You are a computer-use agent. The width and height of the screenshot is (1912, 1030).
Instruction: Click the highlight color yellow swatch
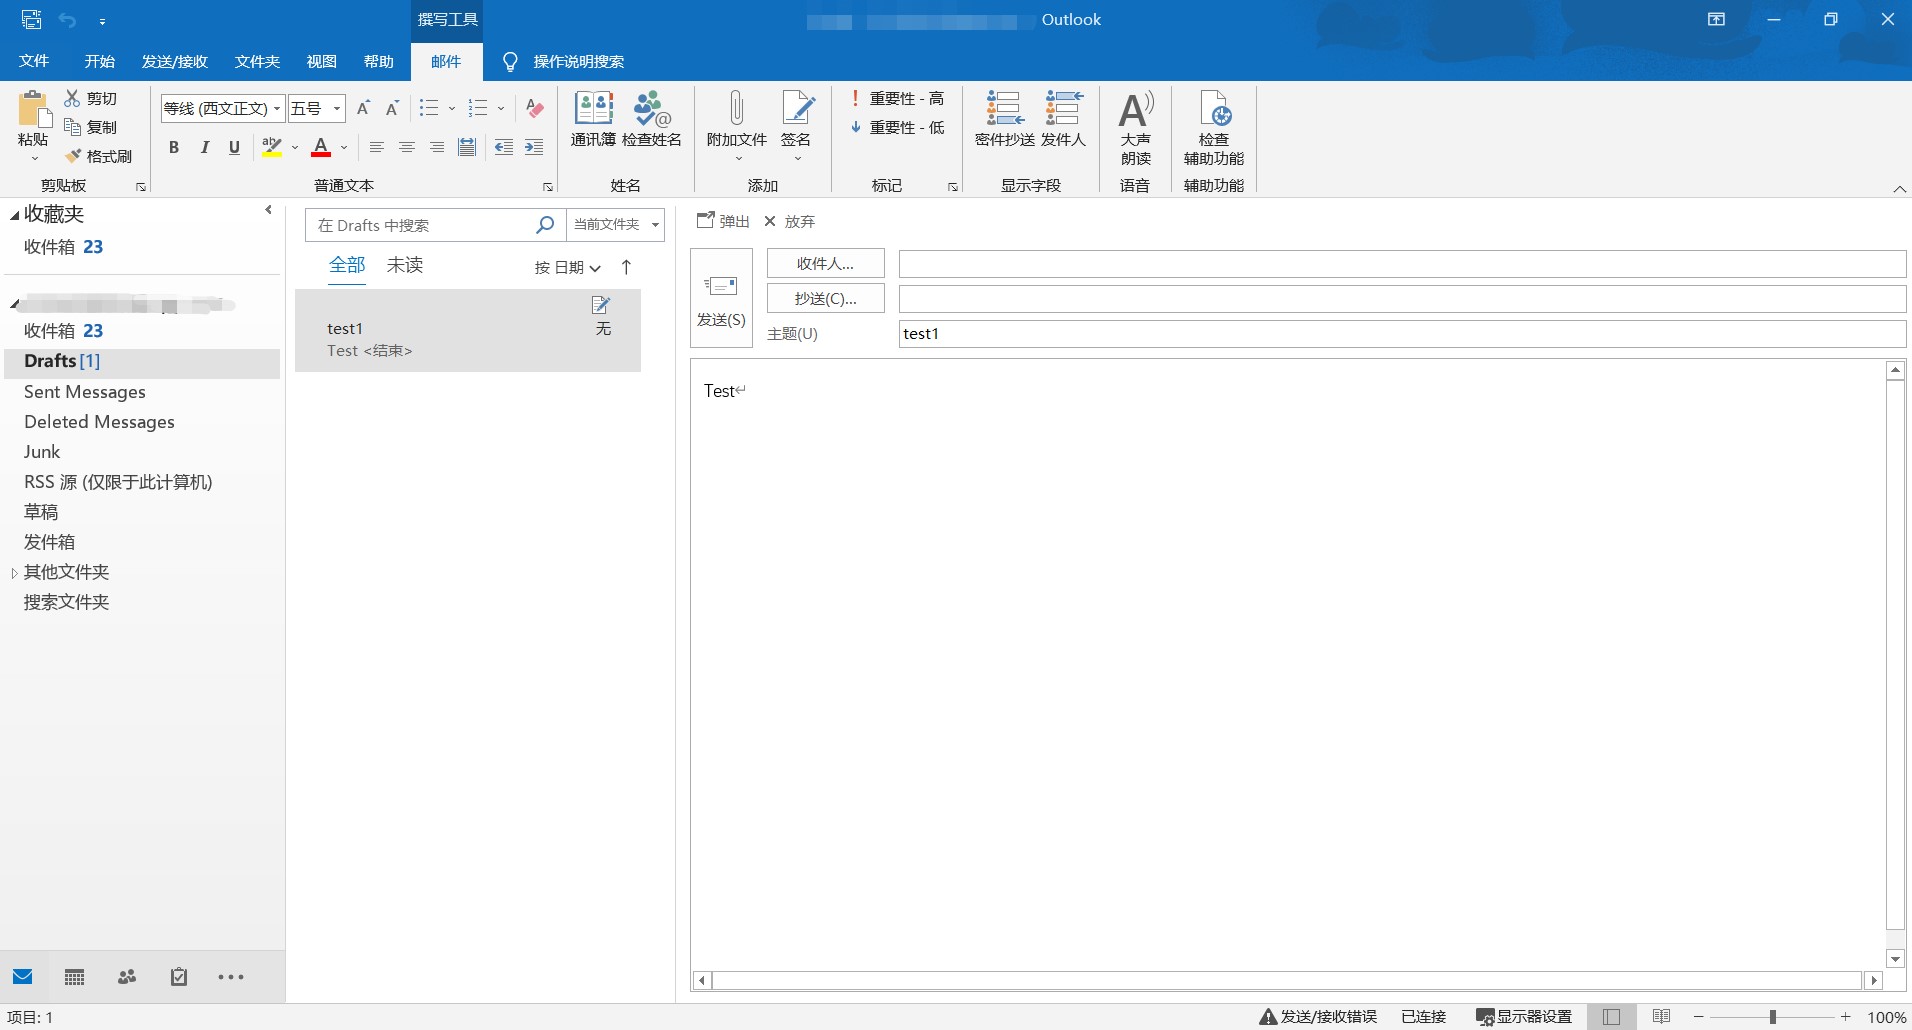click(271, 147)
